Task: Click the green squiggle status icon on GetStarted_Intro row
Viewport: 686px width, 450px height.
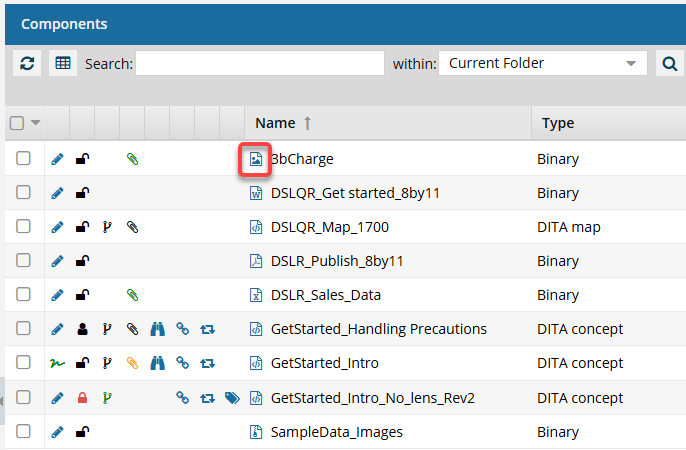Action: (x=58, y=363)
